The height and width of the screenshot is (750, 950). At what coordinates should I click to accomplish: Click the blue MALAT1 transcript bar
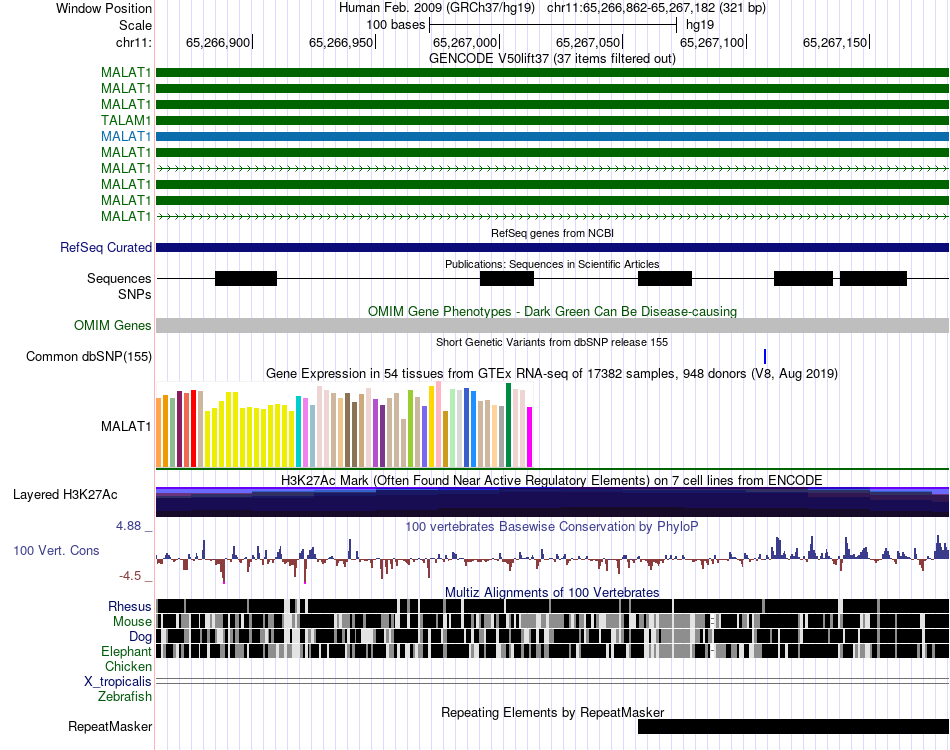tap(553, 136)
